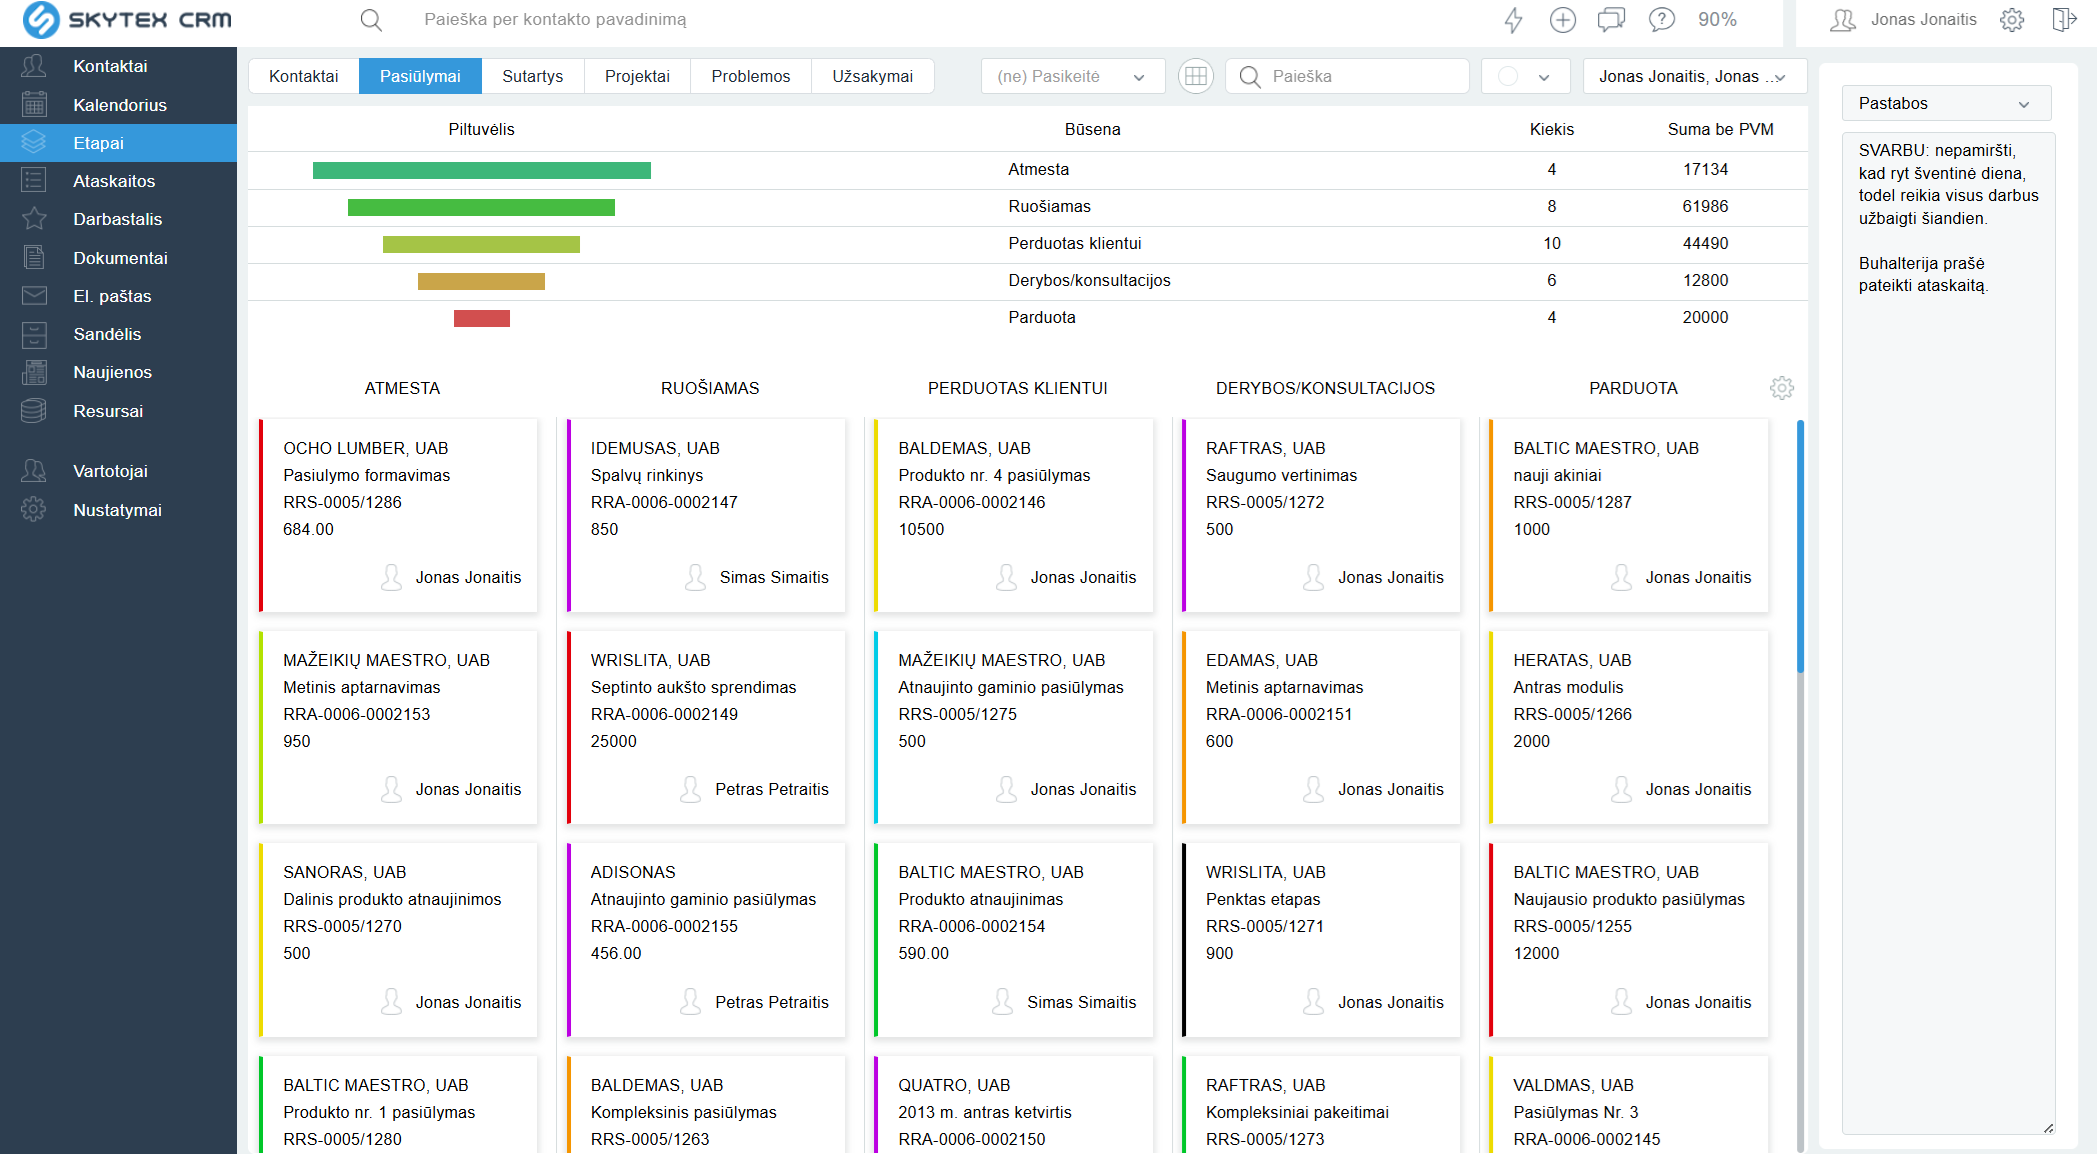2097x1154 pixels.
Task: Click the kanban vertical scrollbar
Action: pos(1800,547)
